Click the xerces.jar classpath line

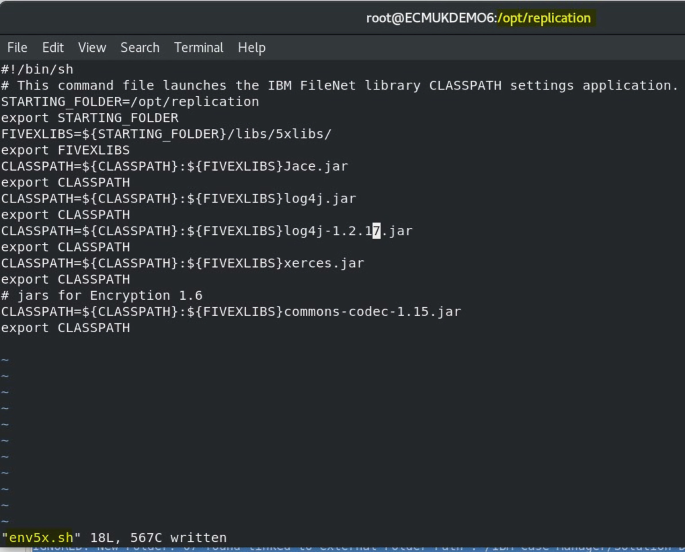[x=182, y=263]
